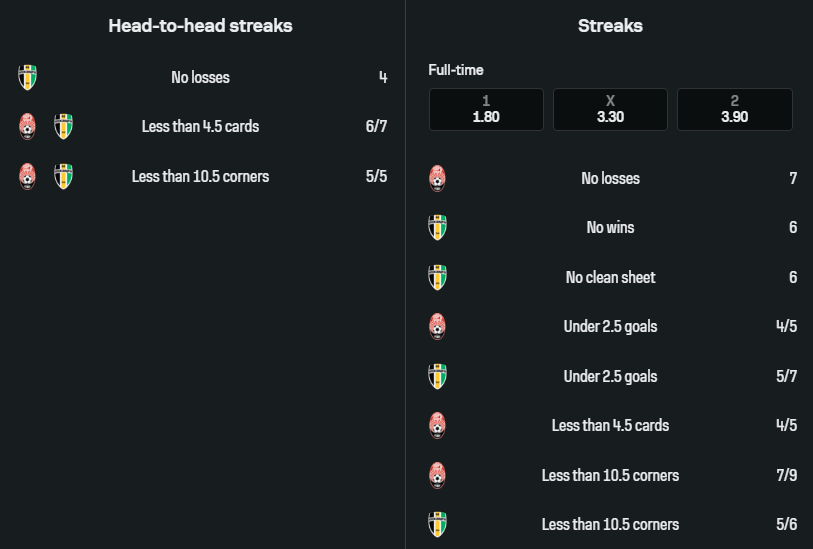Click the Head-to-head streaks heading
813x549 pixels.
(x=200, y=26)
